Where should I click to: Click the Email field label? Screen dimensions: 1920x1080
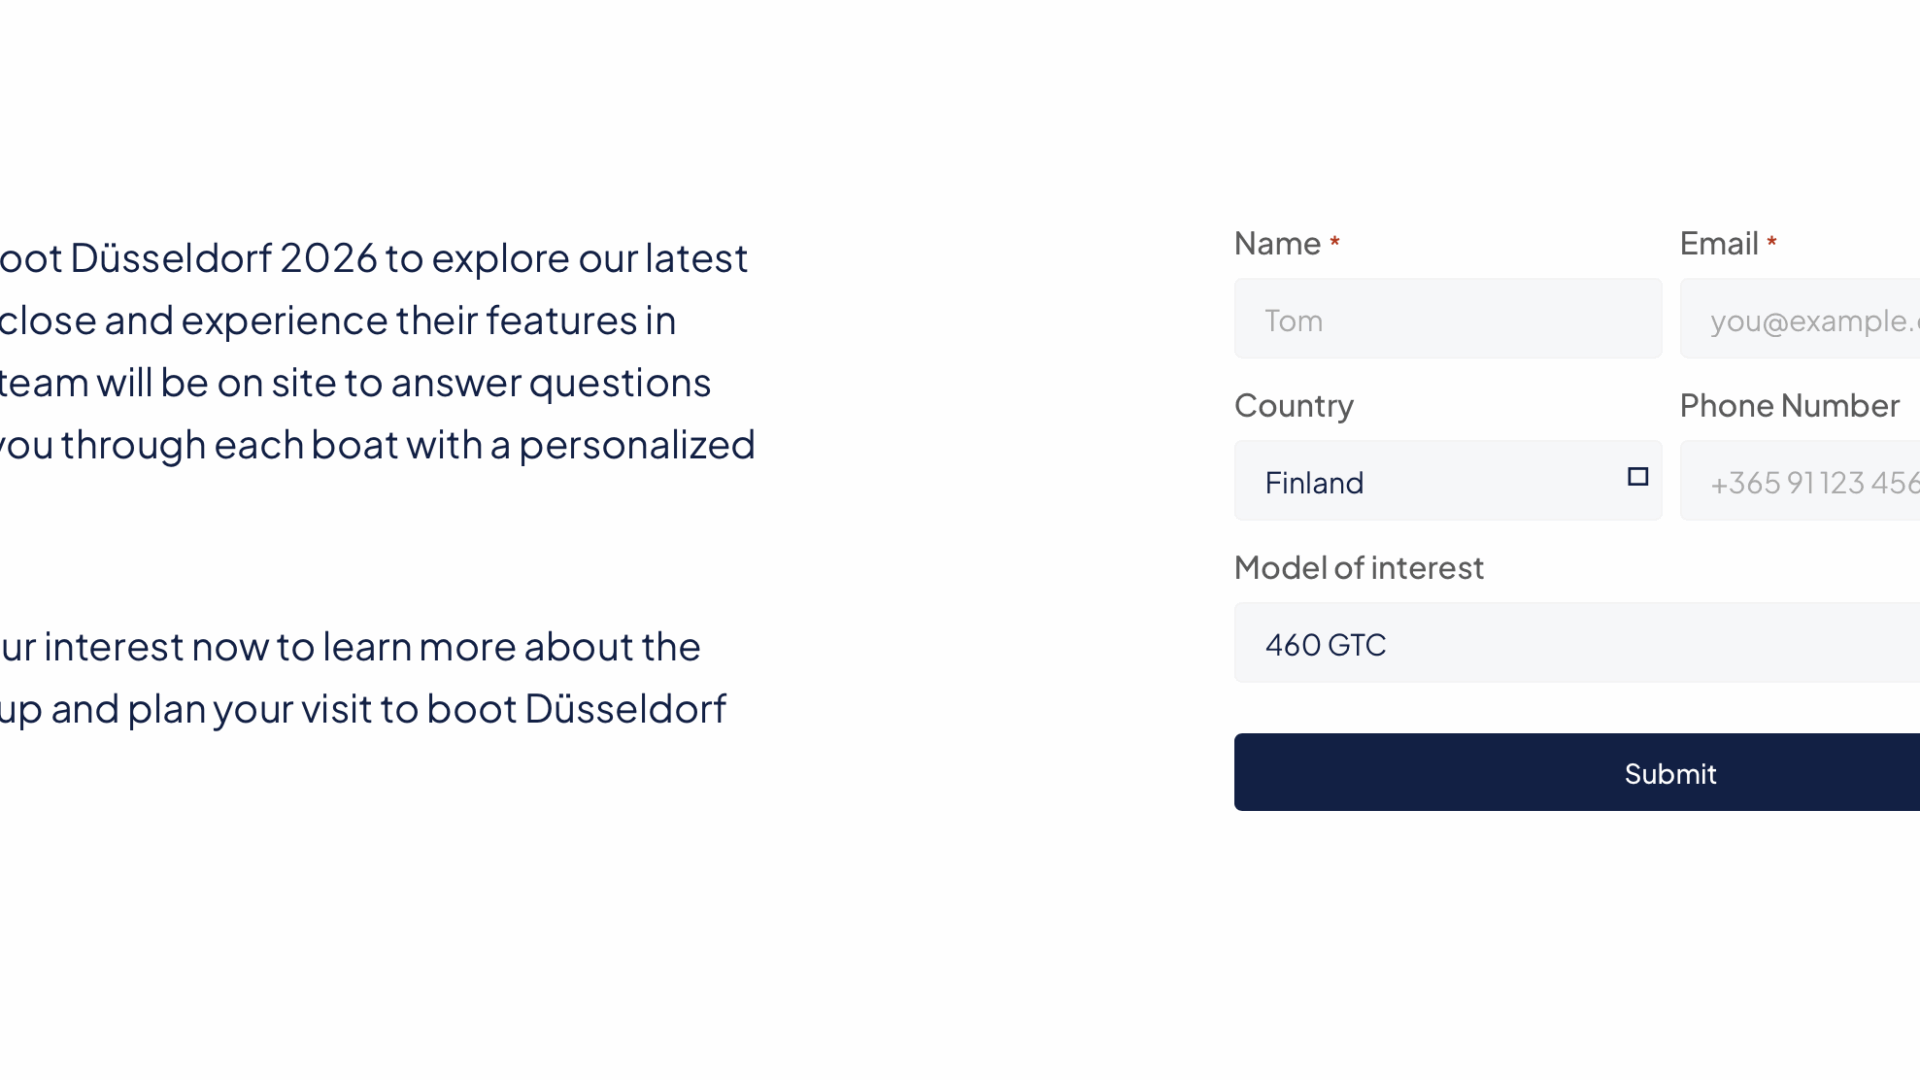[x=1718, y=243]
